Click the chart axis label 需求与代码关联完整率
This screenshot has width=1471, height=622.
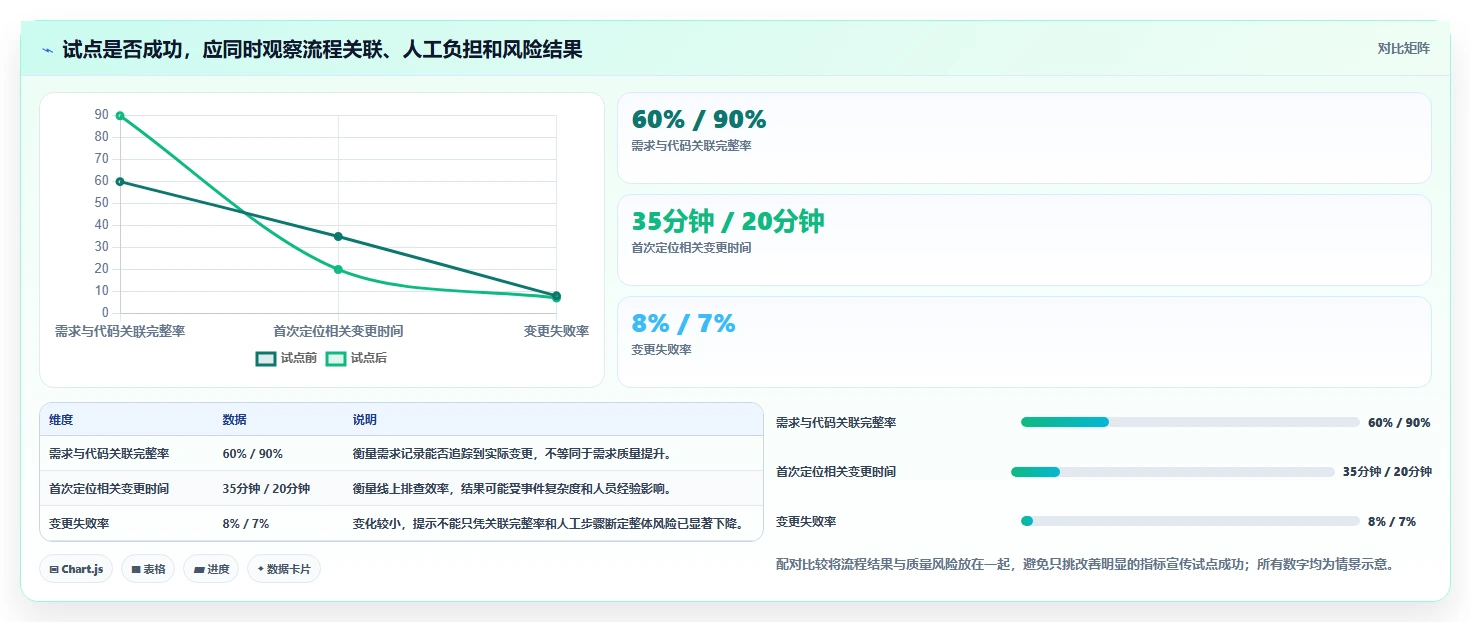120,331
